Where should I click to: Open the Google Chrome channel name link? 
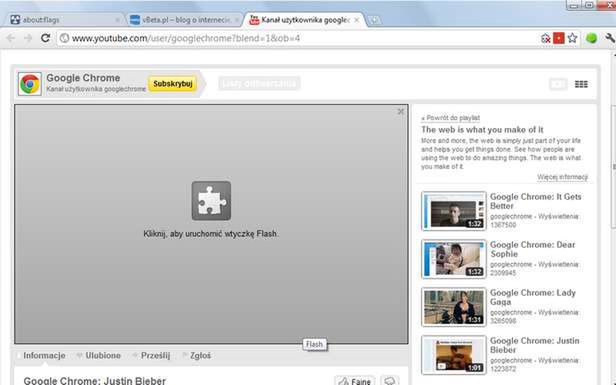[83, 78]
